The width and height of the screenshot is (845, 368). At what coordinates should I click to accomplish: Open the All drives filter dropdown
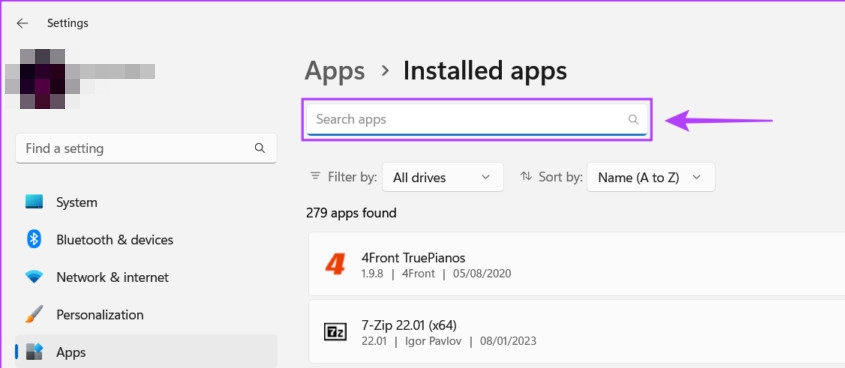point(442,177)
